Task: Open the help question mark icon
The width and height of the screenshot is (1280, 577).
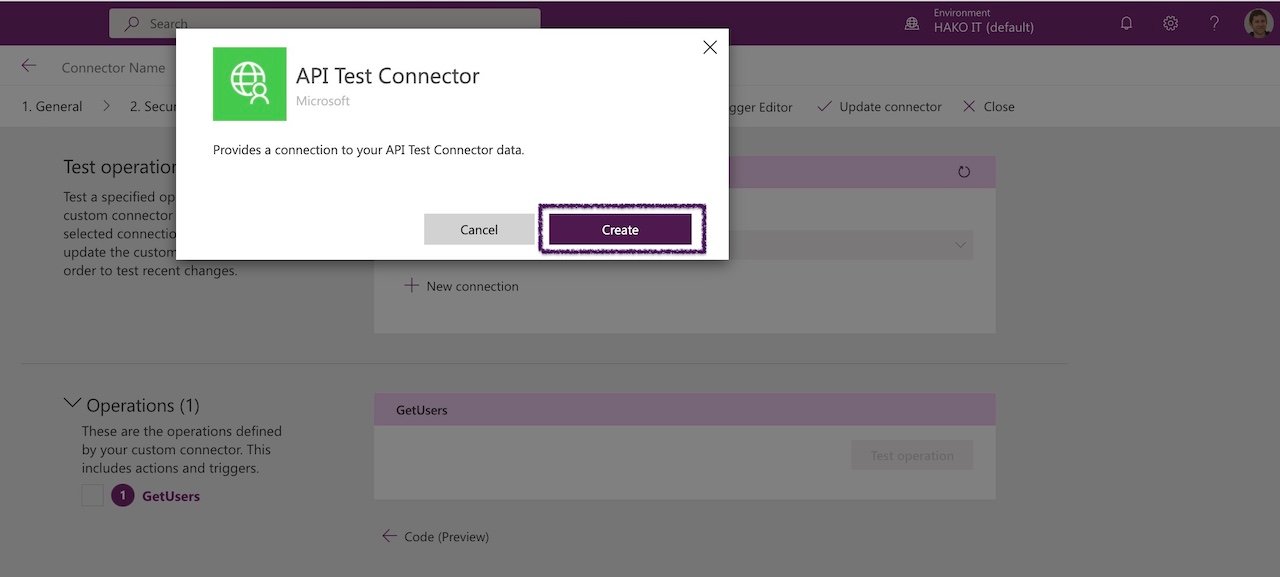Action: [x=1214, y=23]
